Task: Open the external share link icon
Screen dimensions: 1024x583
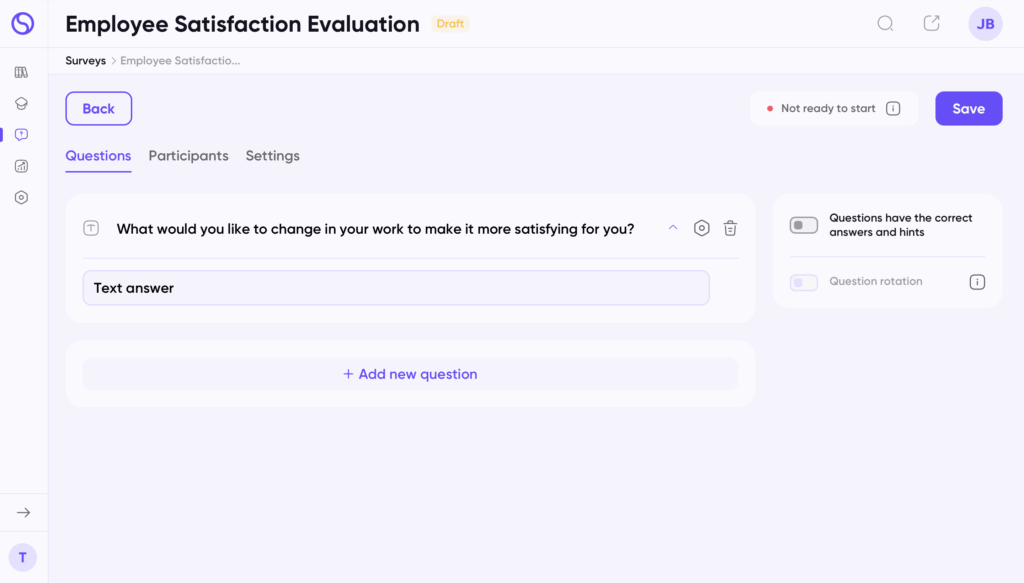Action: point(931,24)
